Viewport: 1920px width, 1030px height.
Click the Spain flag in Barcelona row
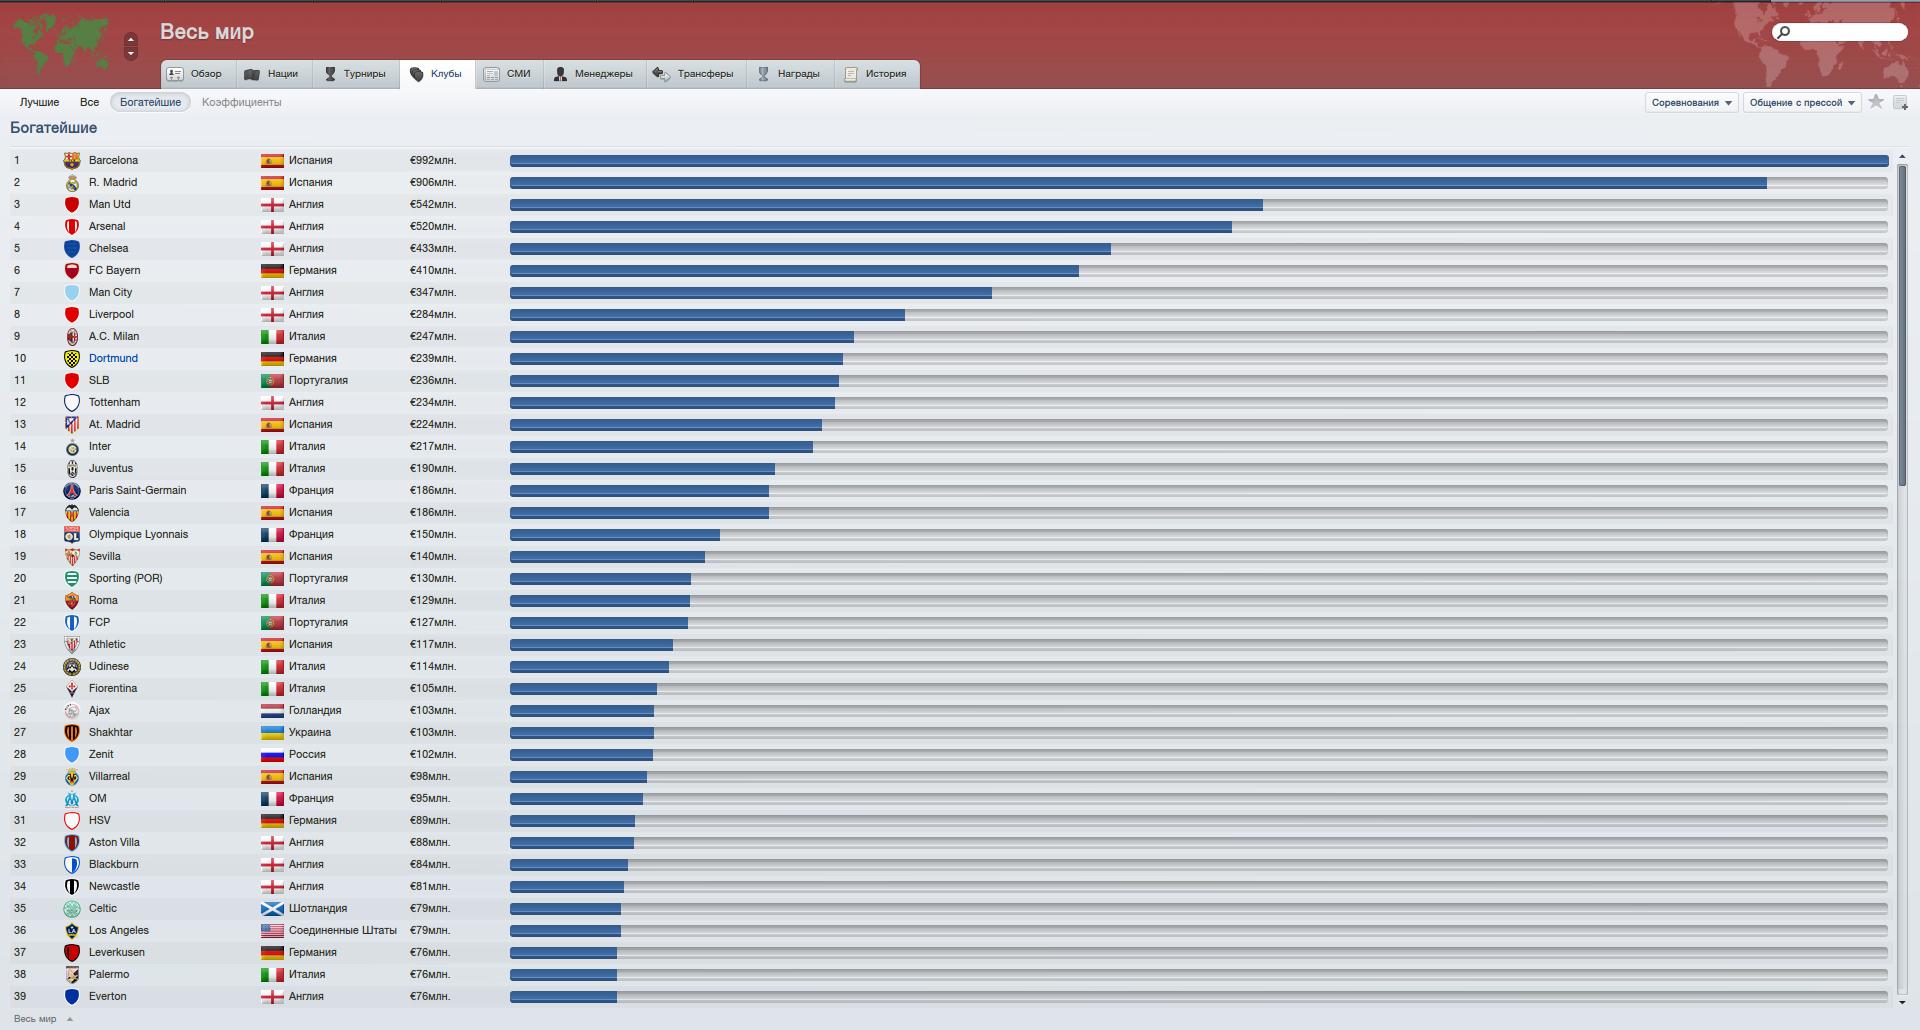point(272,160)
